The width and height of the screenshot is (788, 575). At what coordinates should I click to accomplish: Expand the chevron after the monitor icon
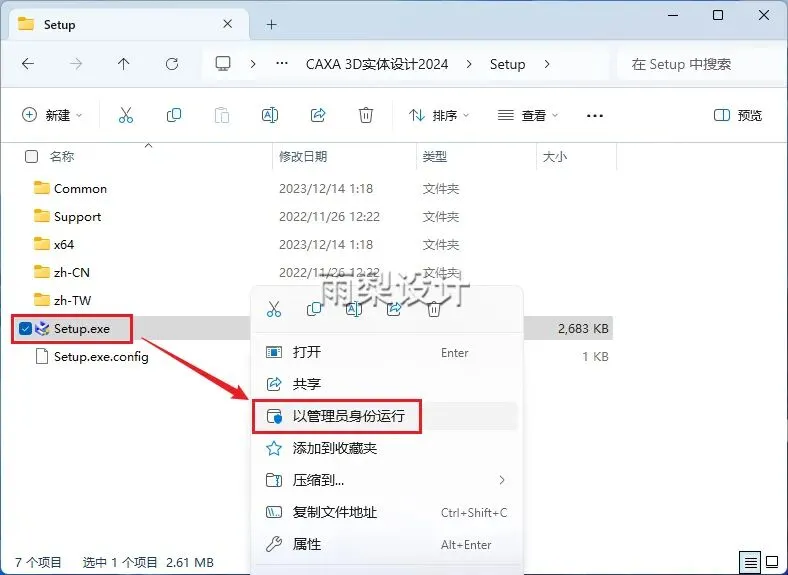[253, 64]
